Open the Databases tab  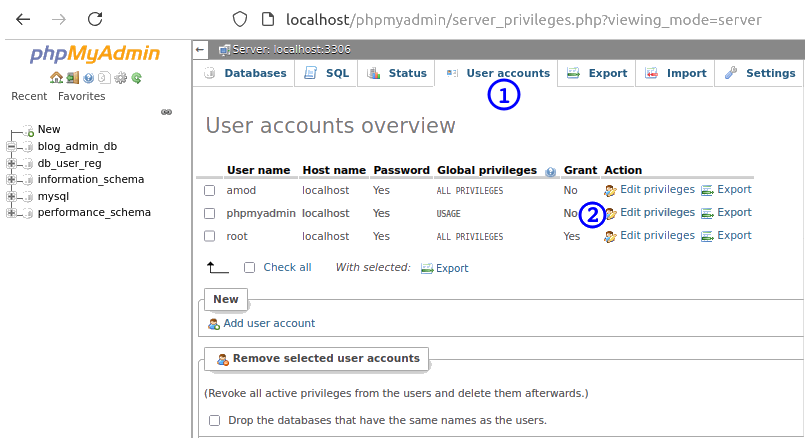tap(245, 74)
